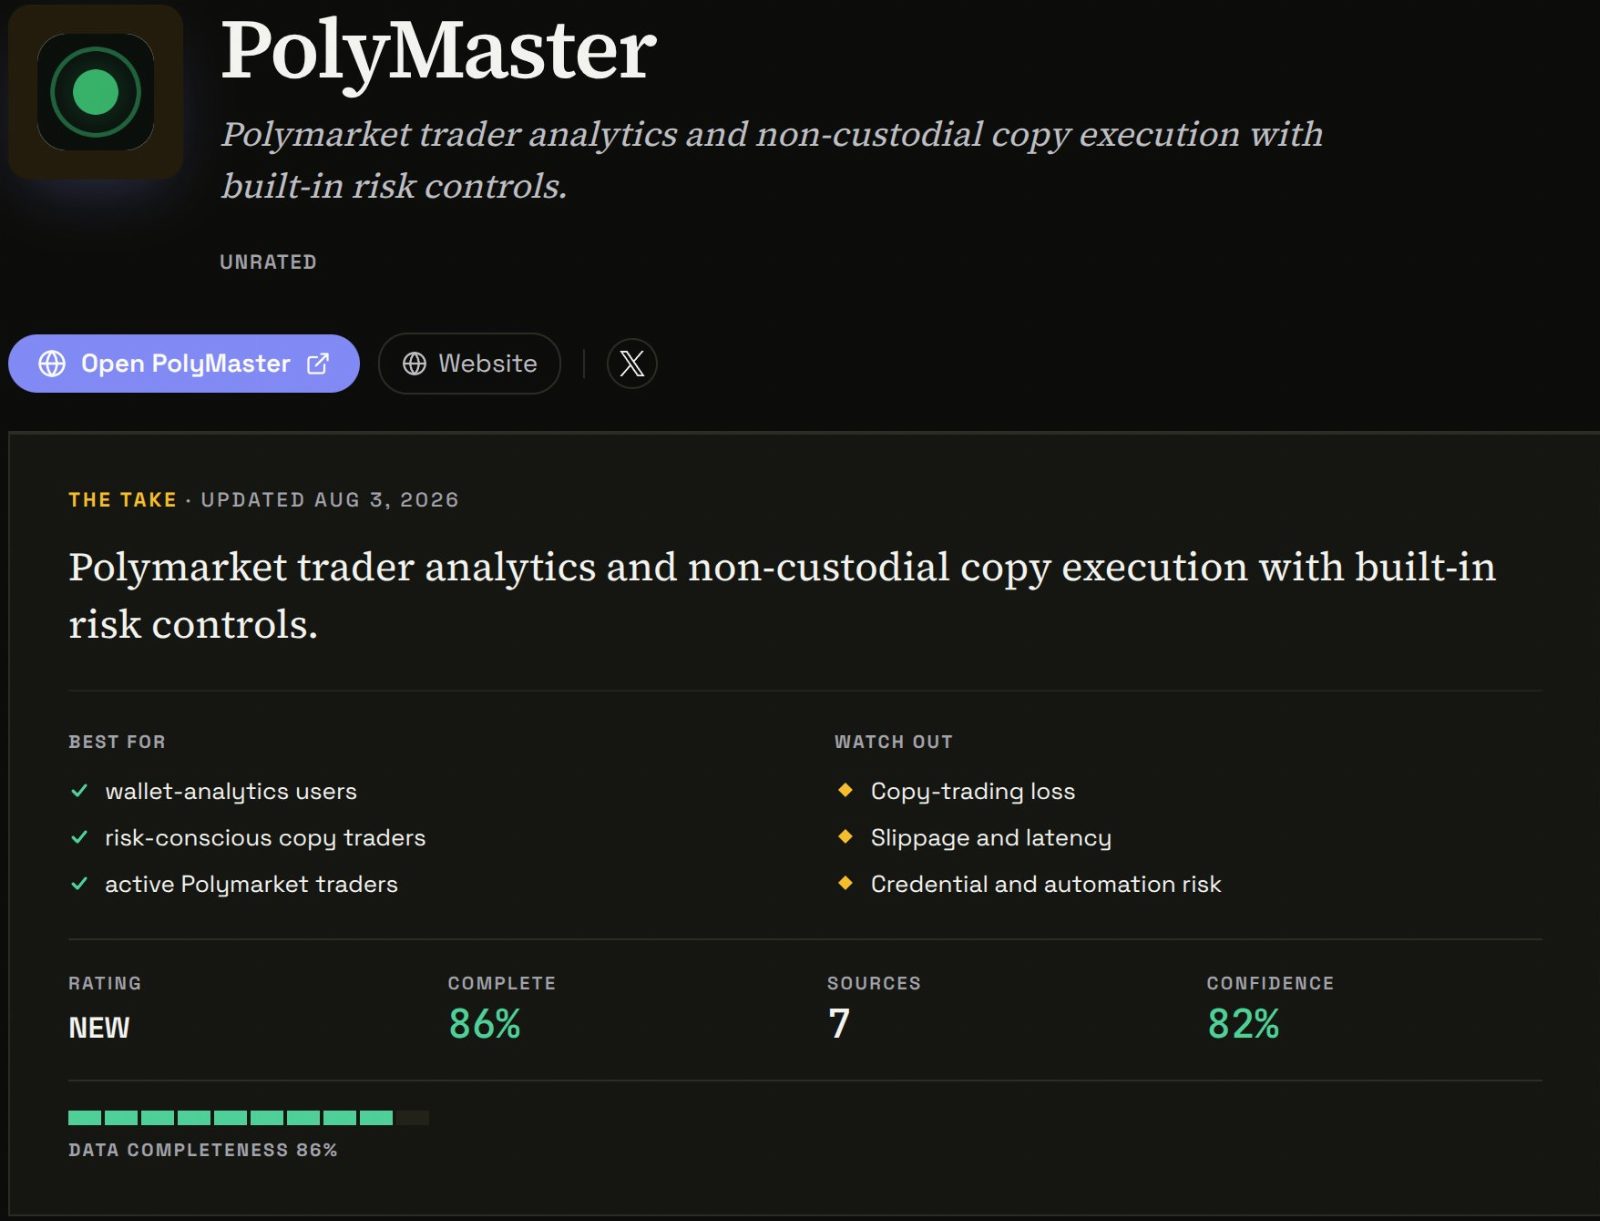Click the PolyMaster green circle logo
This screenshot has height=1221, width=1600.
[95, 92]
